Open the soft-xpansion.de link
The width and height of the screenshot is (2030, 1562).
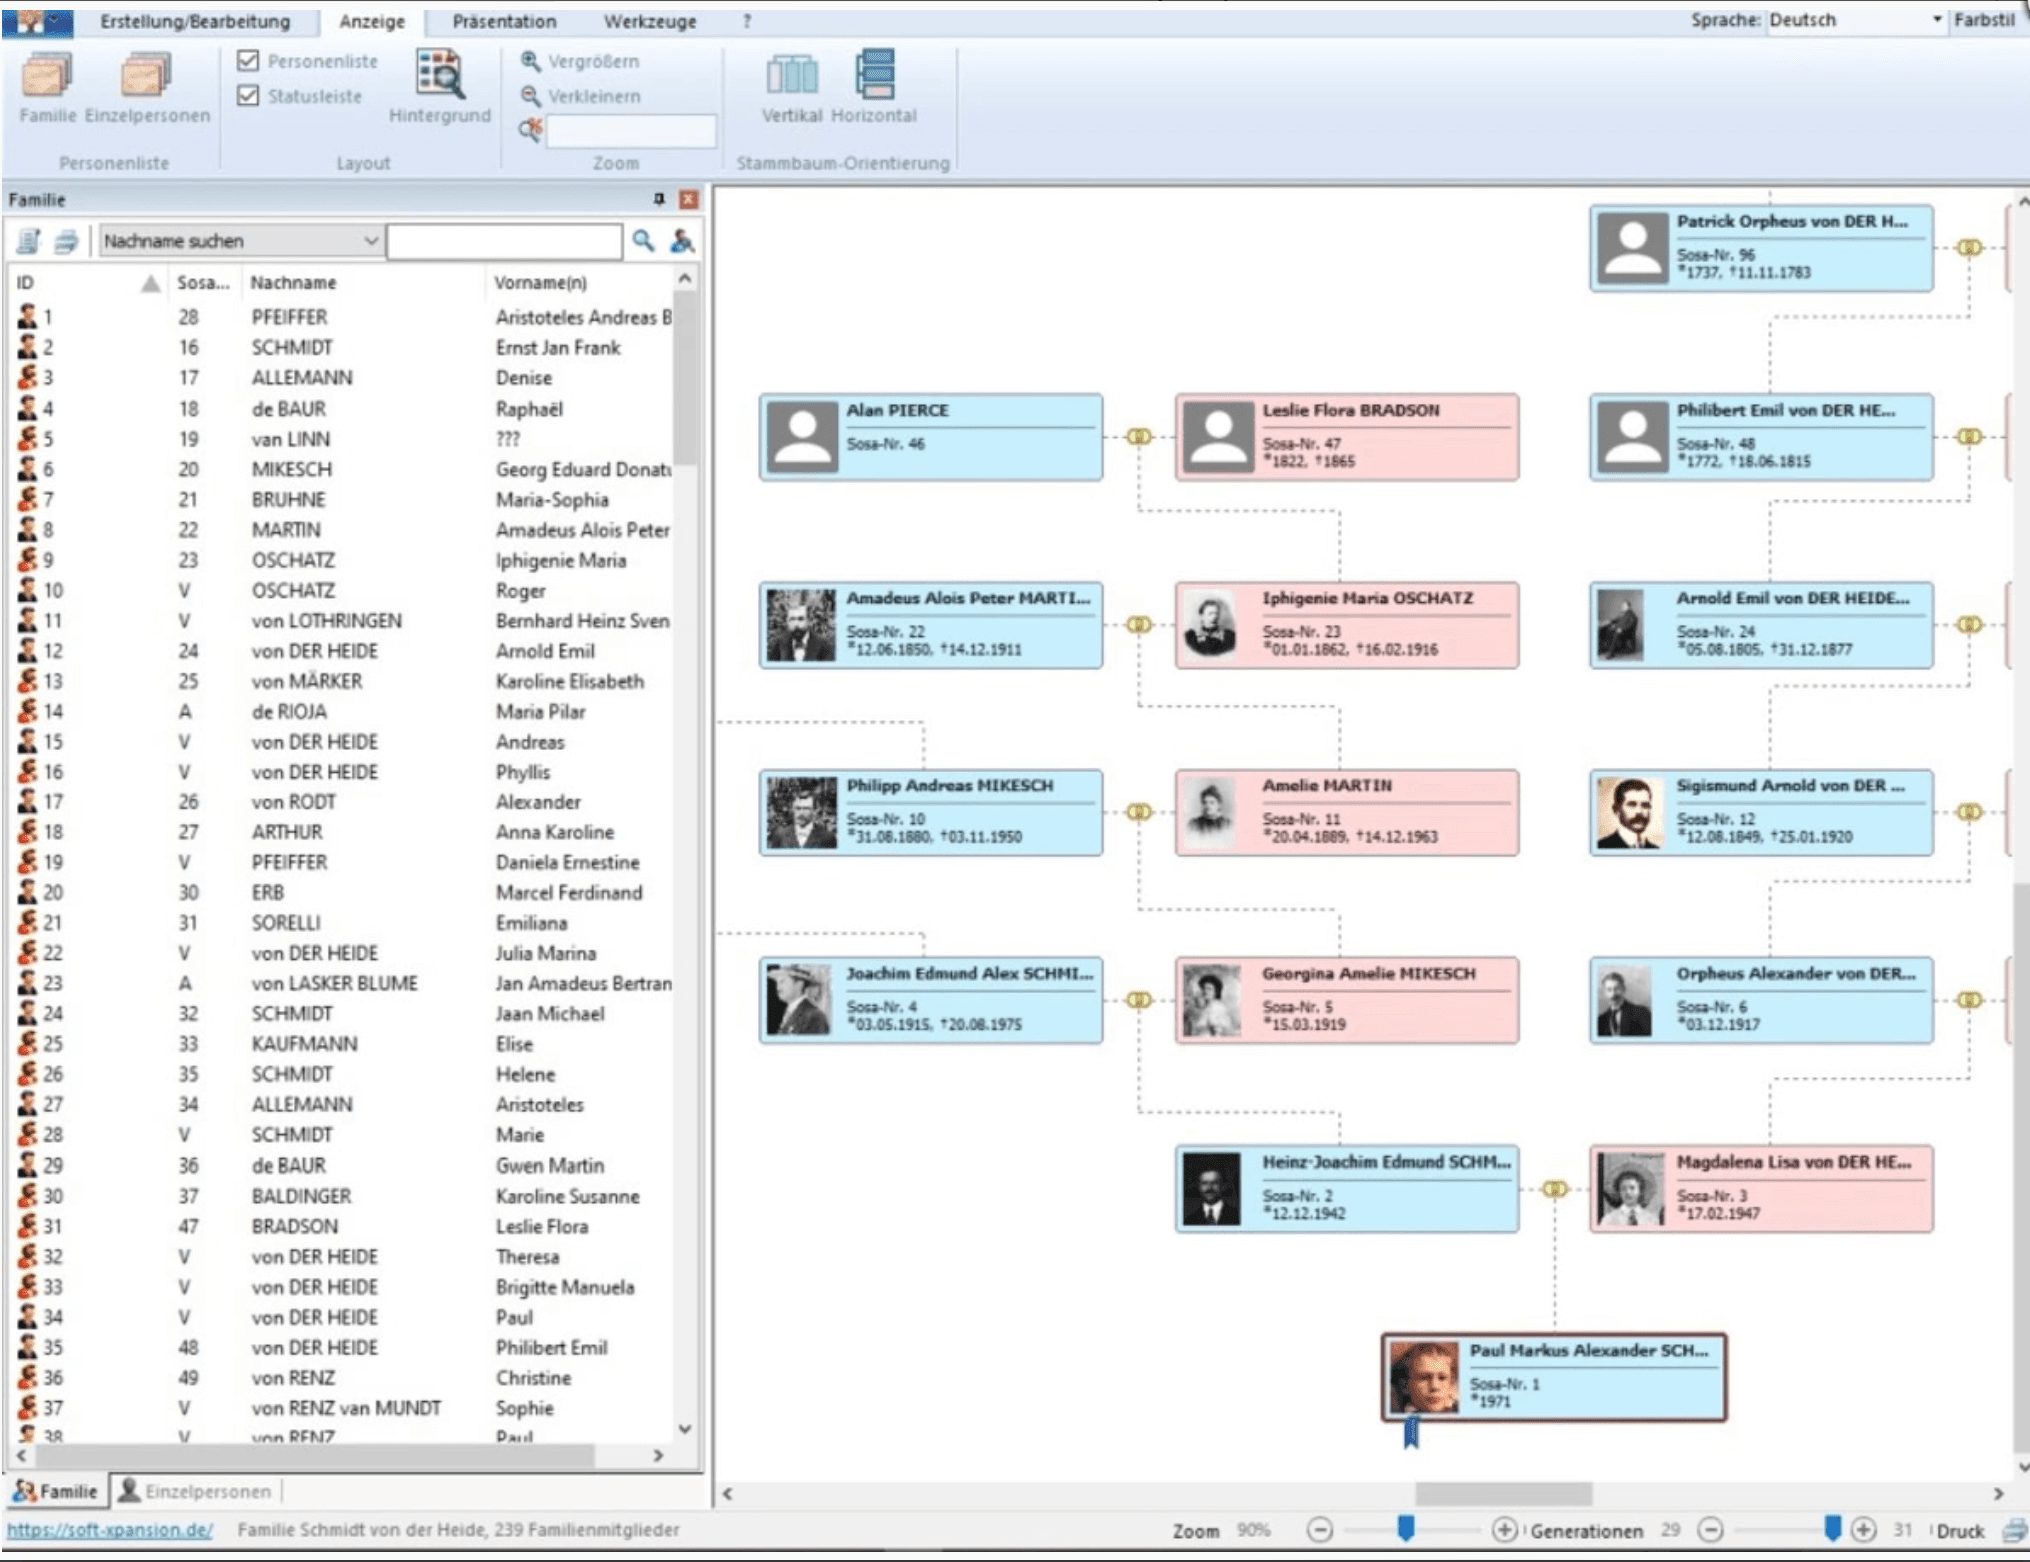(109, 1530)
